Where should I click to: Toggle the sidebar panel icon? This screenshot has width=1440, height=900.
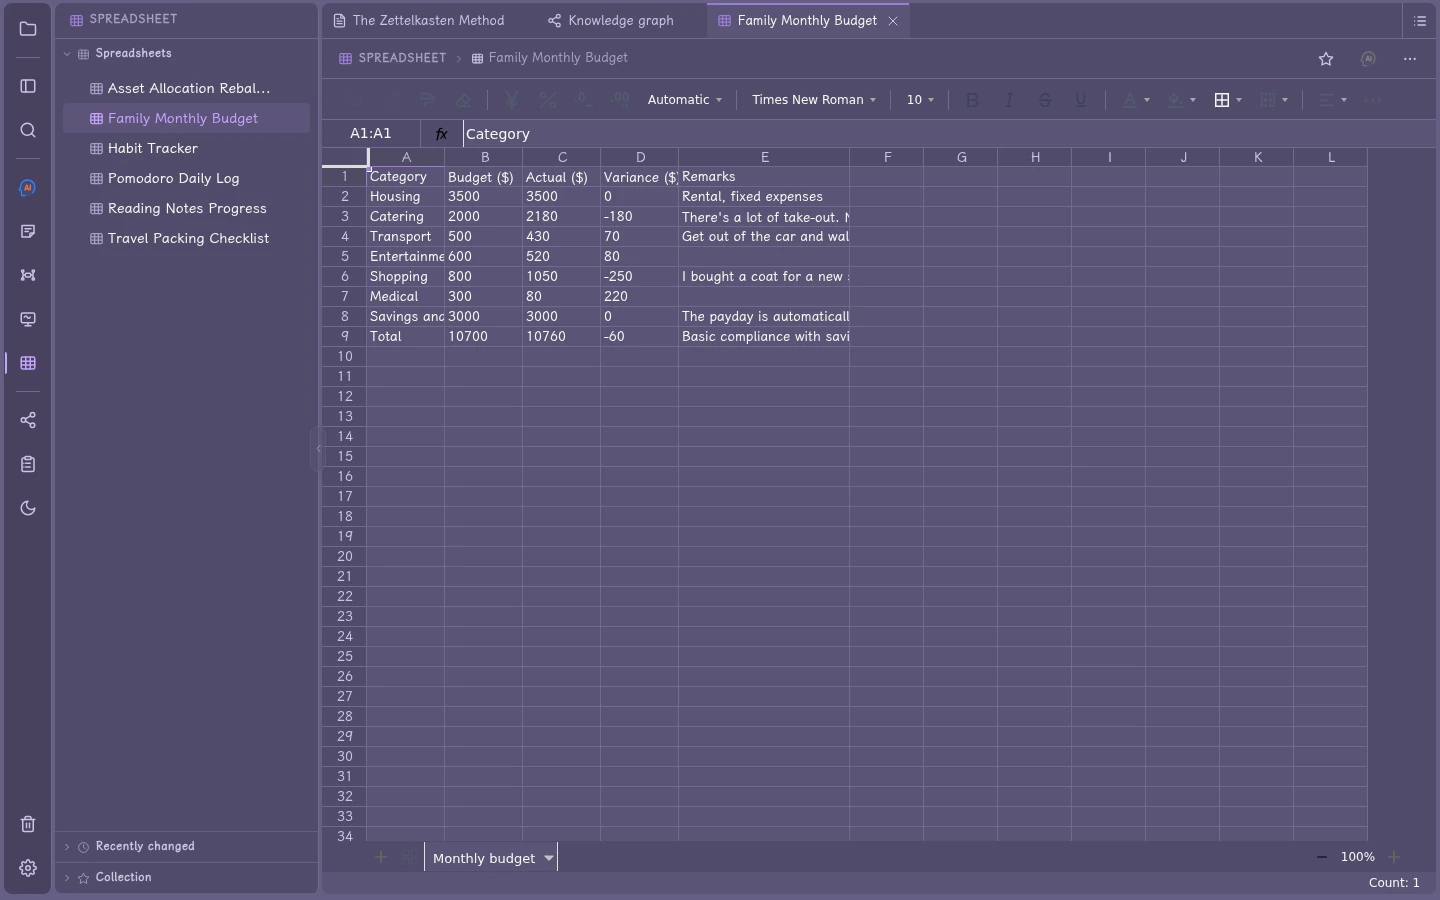click(28, 86)
